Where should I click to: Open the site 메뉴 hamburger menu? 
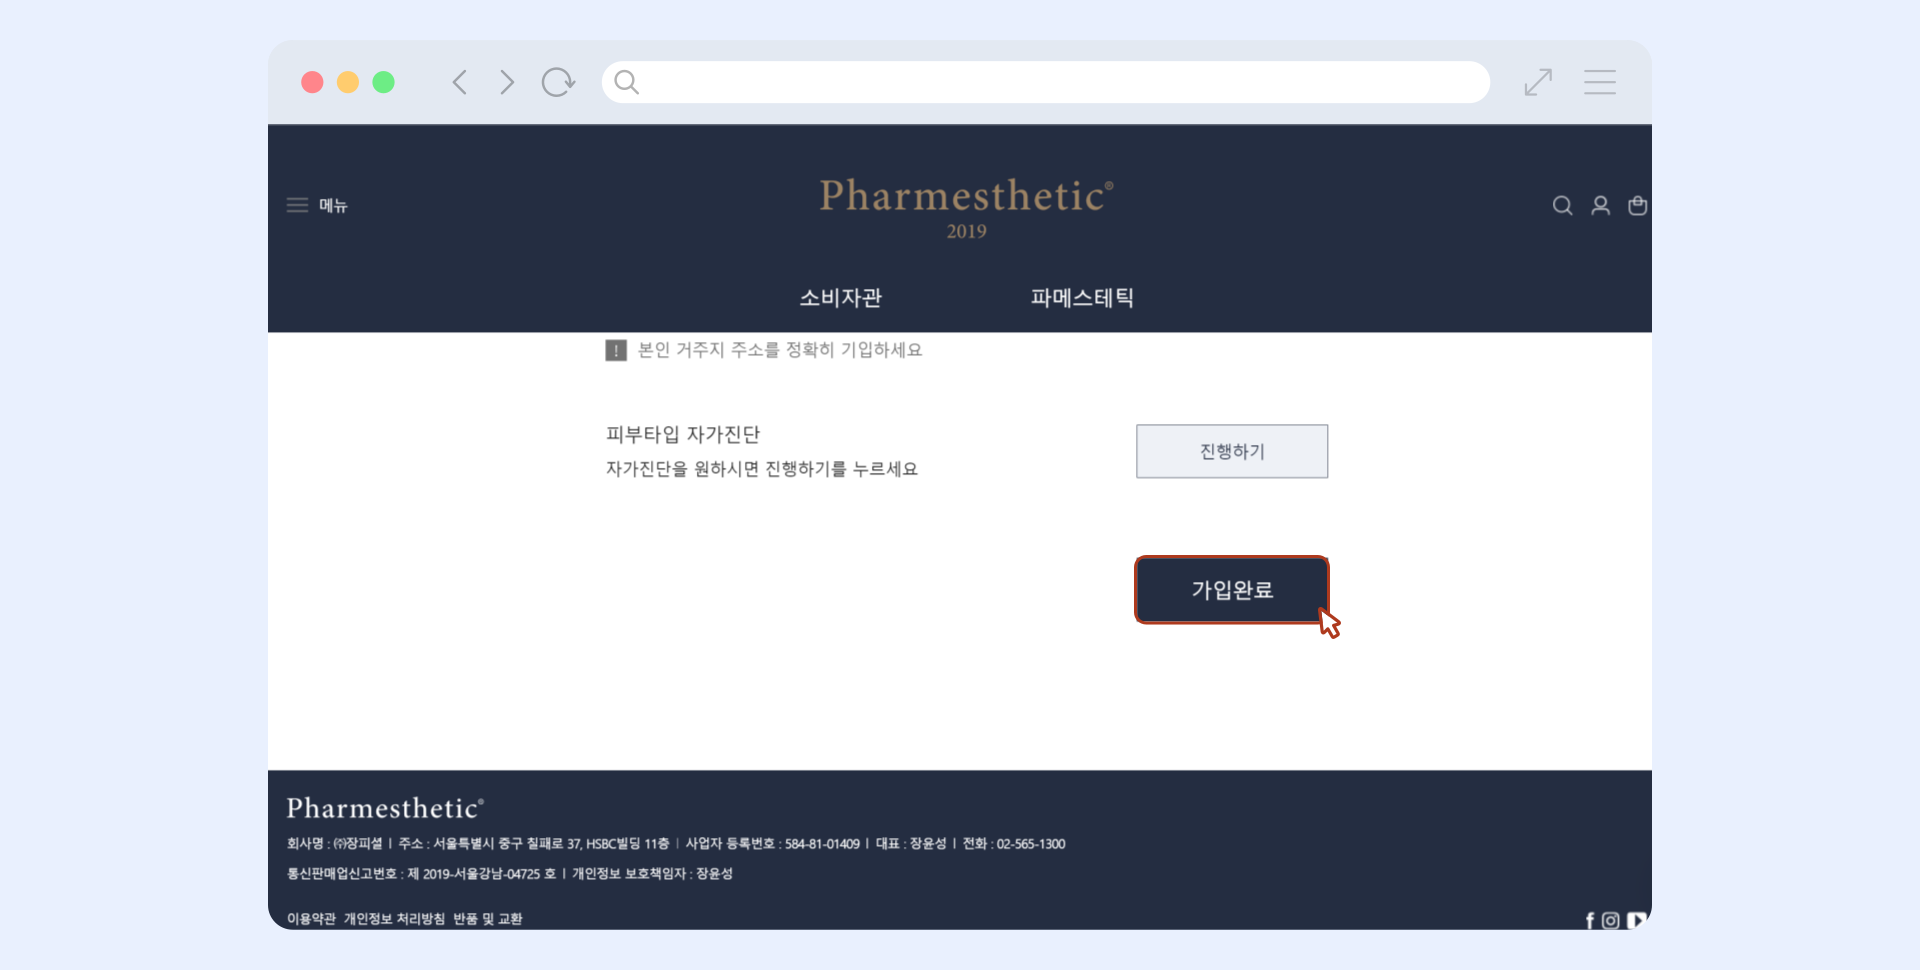317,205
